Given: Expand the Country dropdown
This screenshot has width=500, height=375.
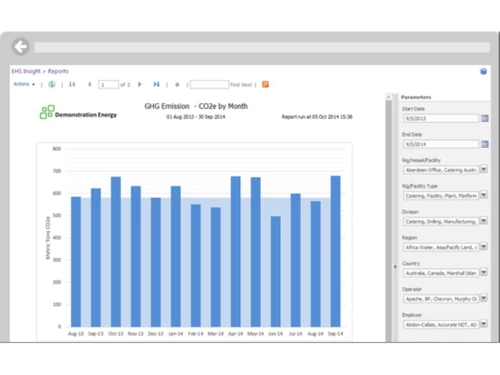Looking at the screenshot, I should [x=484, y=272].
